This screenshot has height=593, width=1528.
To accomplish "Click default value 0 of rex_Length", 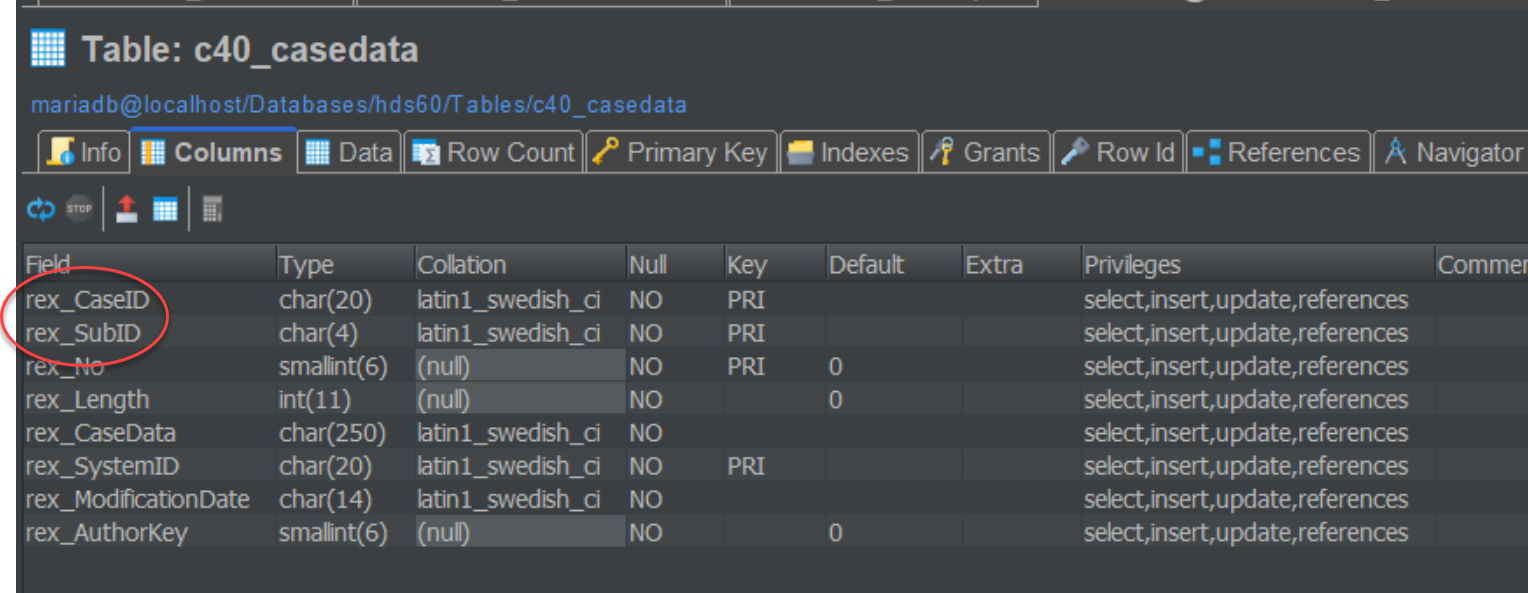I will coord(894,399).
